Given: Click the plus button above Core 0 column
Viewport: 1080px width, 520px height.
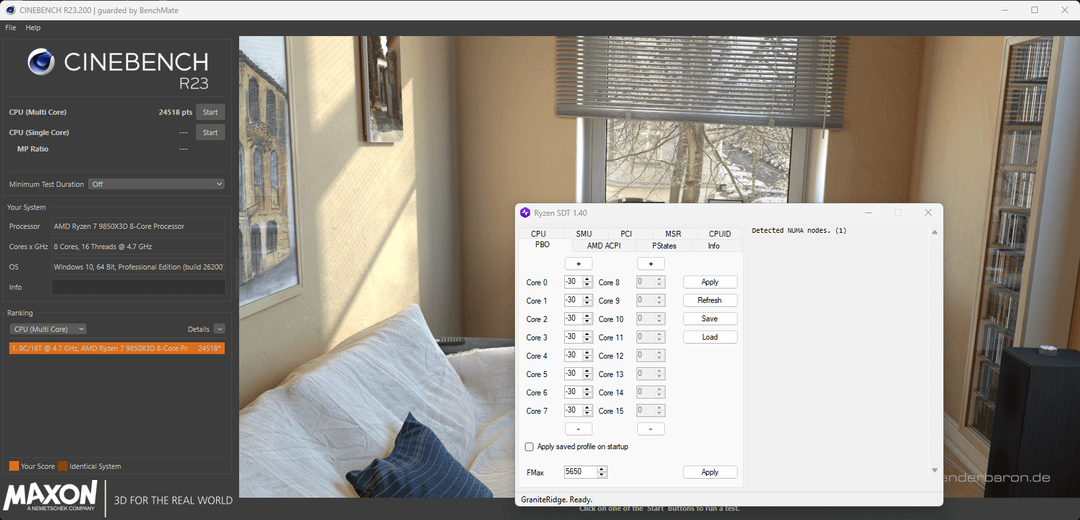Looking at the screenshot, I should click(578, 264).
